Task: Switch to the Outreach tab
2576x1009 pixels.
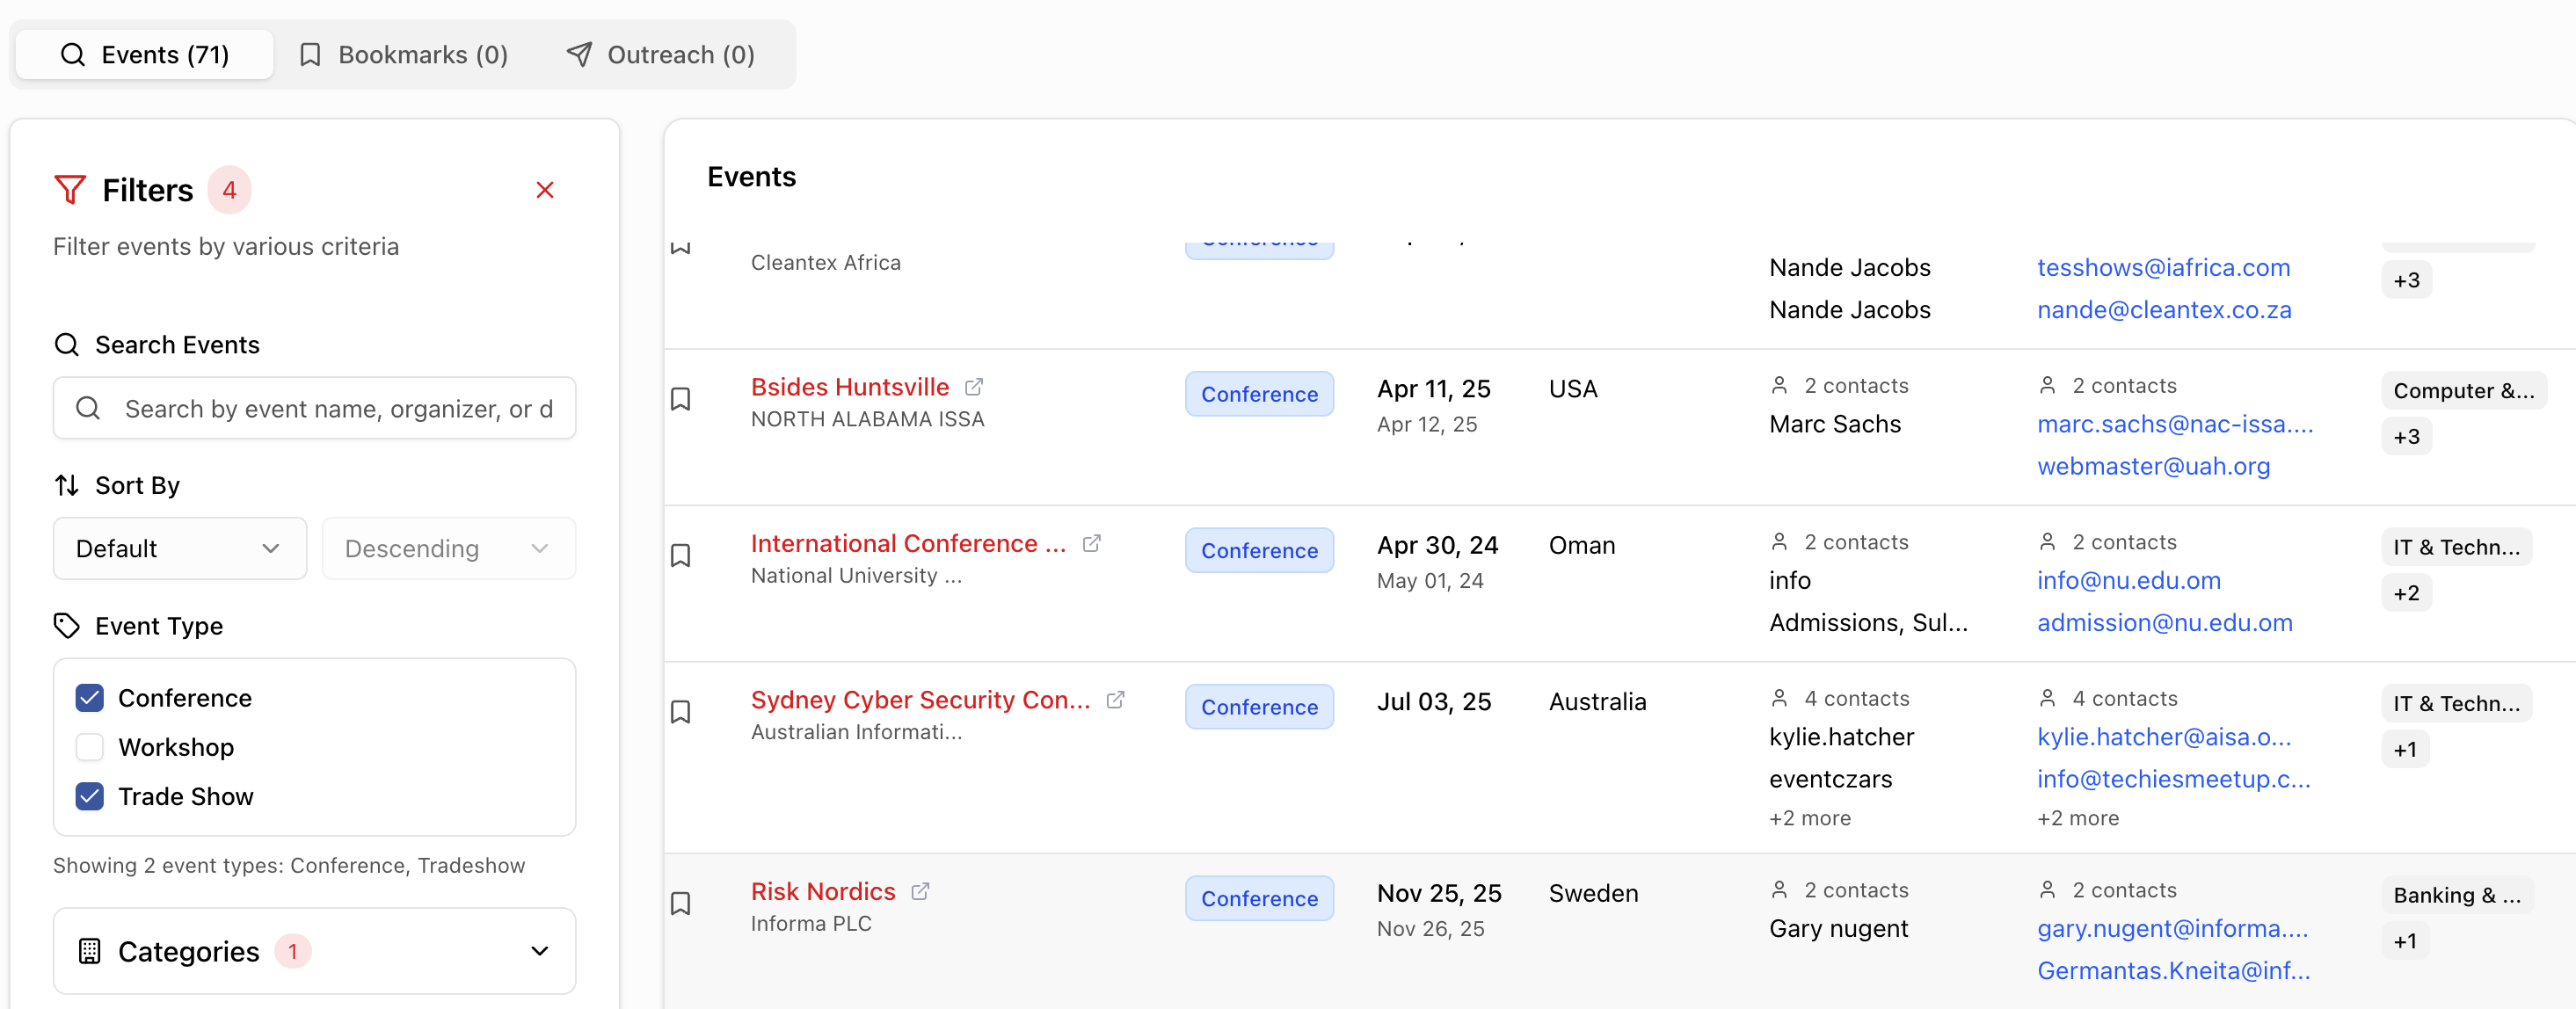Action: click(661, 54)
